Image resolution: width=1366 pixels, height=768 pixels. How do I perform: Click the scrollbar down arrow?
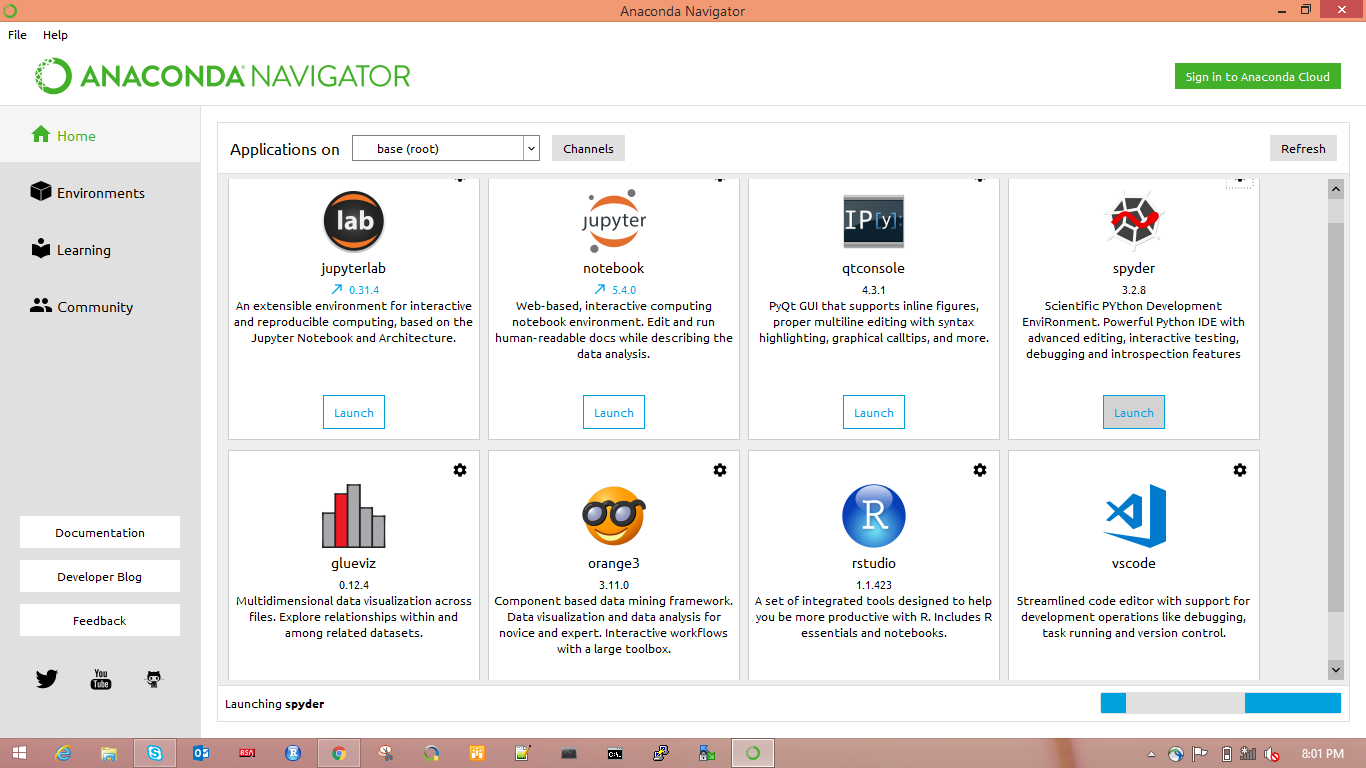pyautogui.click(x=1335, y=669)
